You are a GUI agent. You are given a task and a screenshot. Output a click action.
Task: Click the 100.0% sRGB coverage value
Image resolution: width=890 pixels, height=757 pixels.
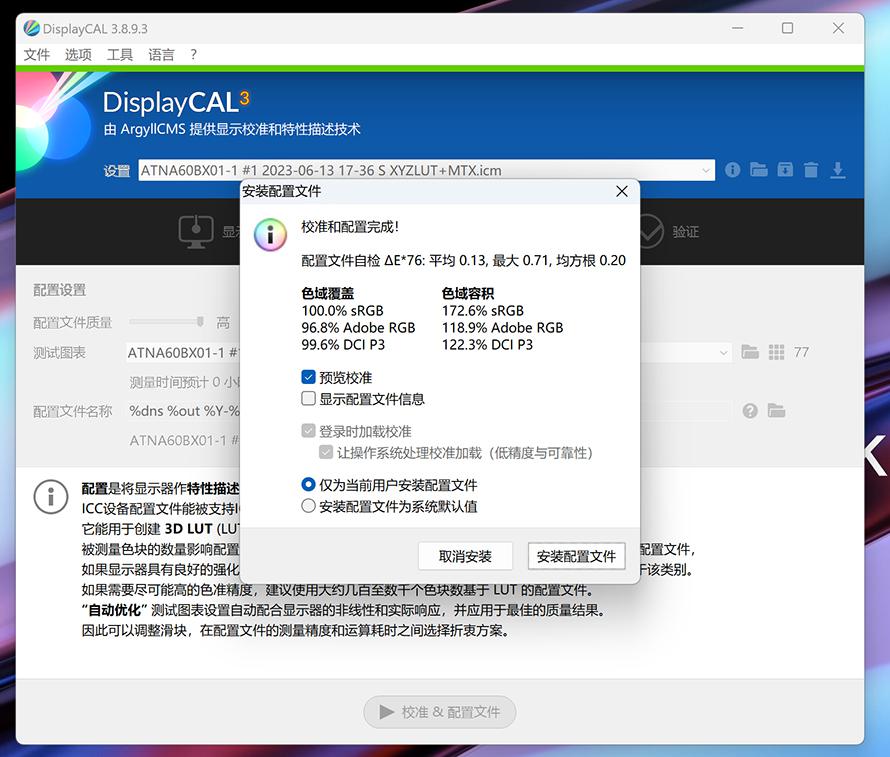tap(342, 310)
